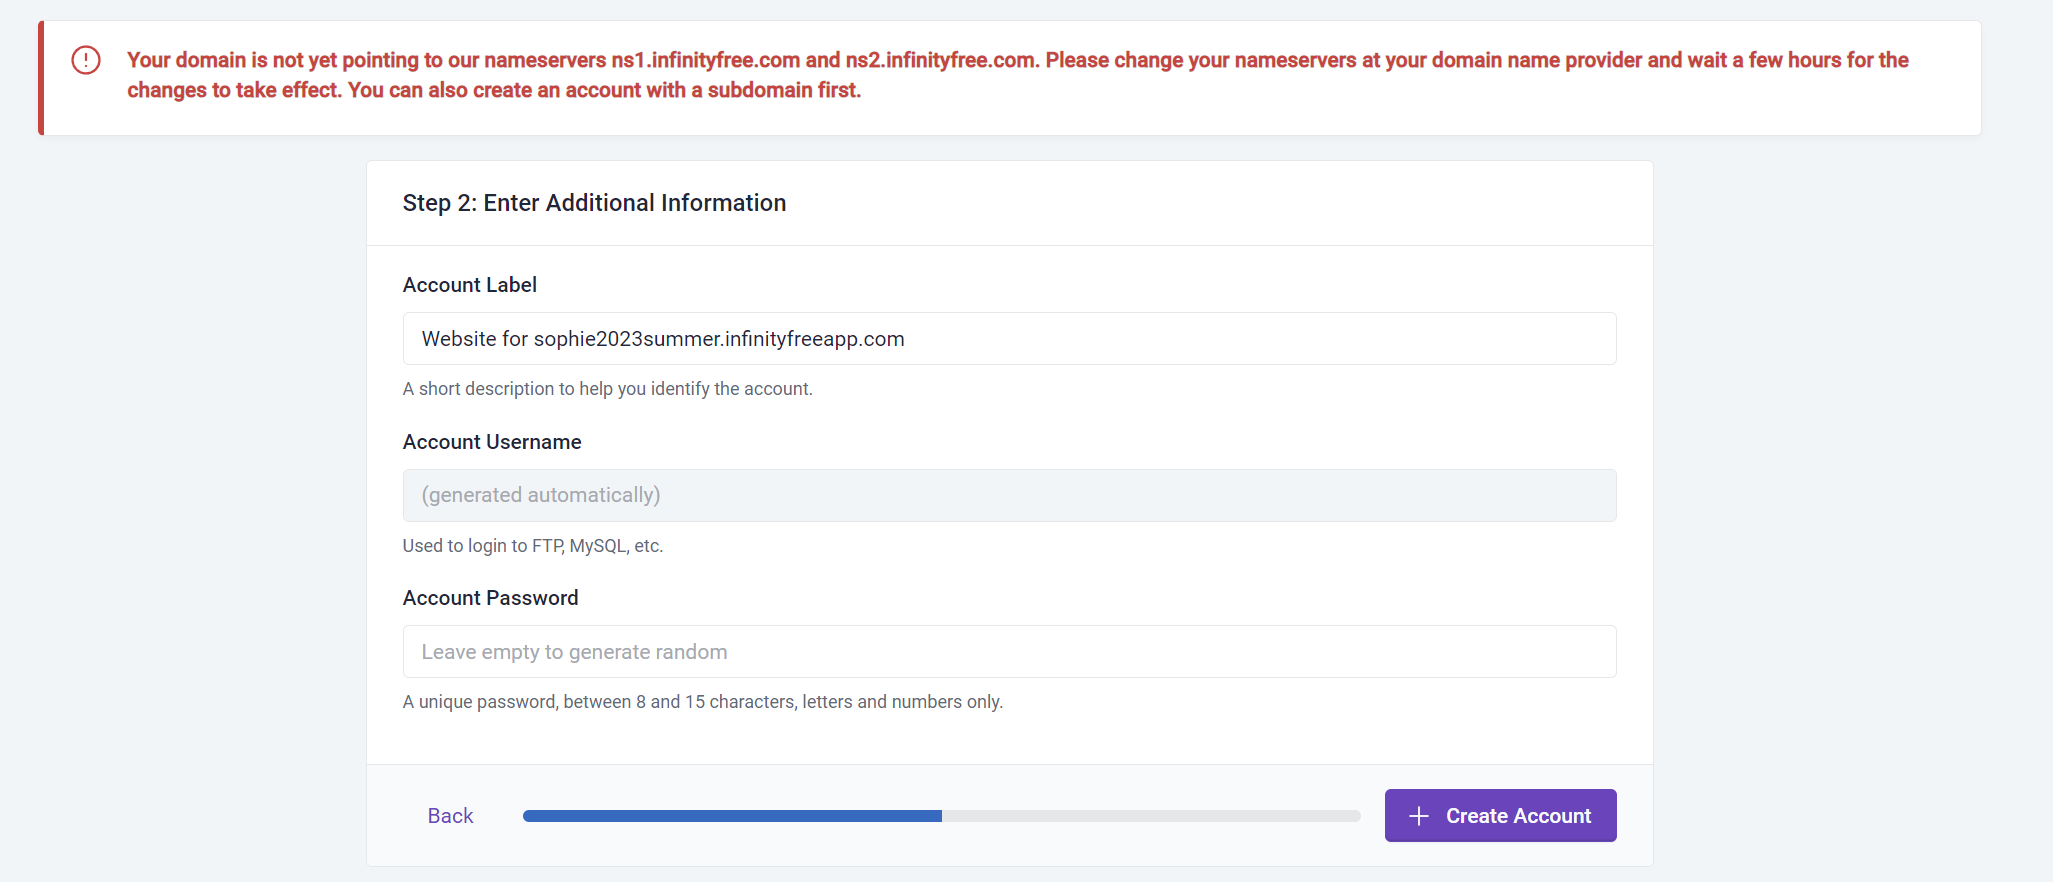
Task: Click the "Used to login to FTP" hint
Action: pyautogui.click(x=532, y=546)
